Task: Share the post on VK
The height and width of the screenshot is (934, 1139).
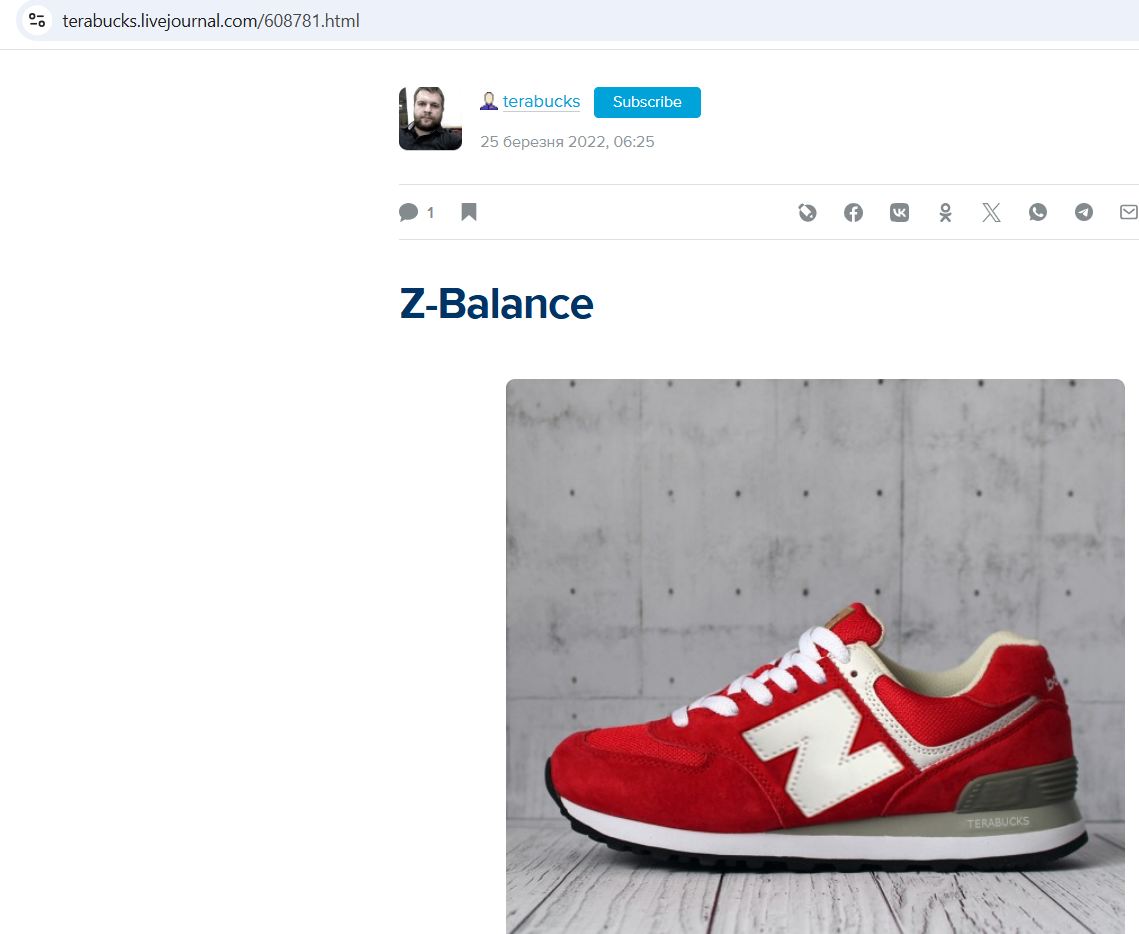Action: pos(899,212)
